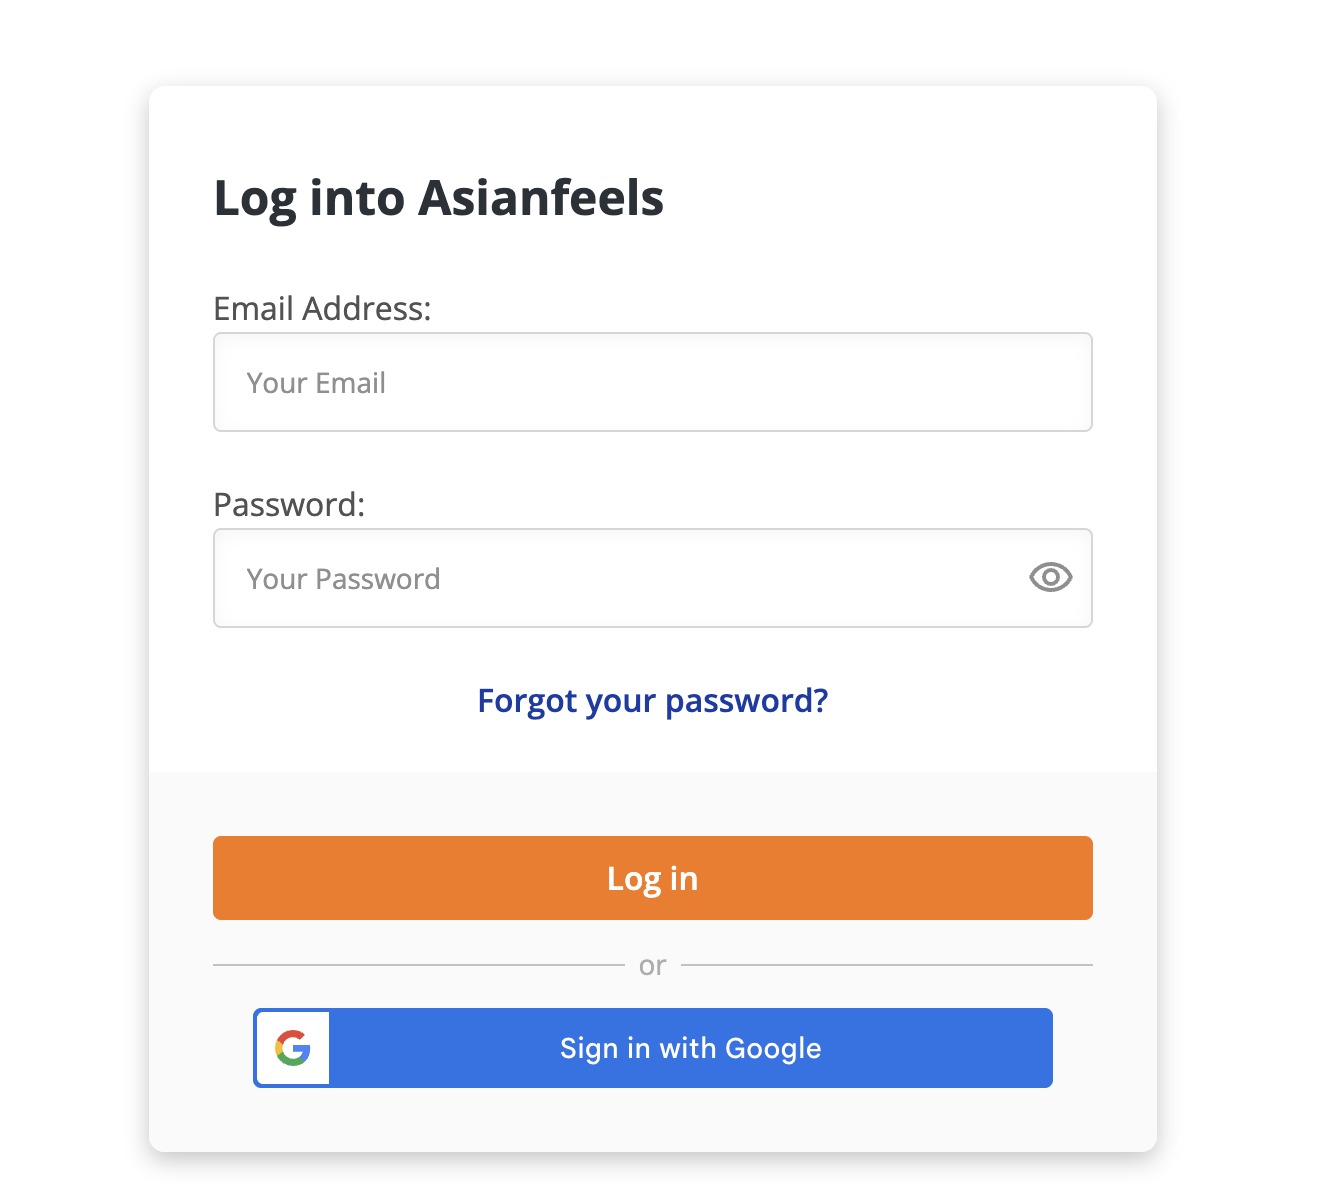The width and height of the screenshot is (1320, 1204).
Task: Click into the Email Address input field
Action: pyautogui.click(x=652, y=382)
